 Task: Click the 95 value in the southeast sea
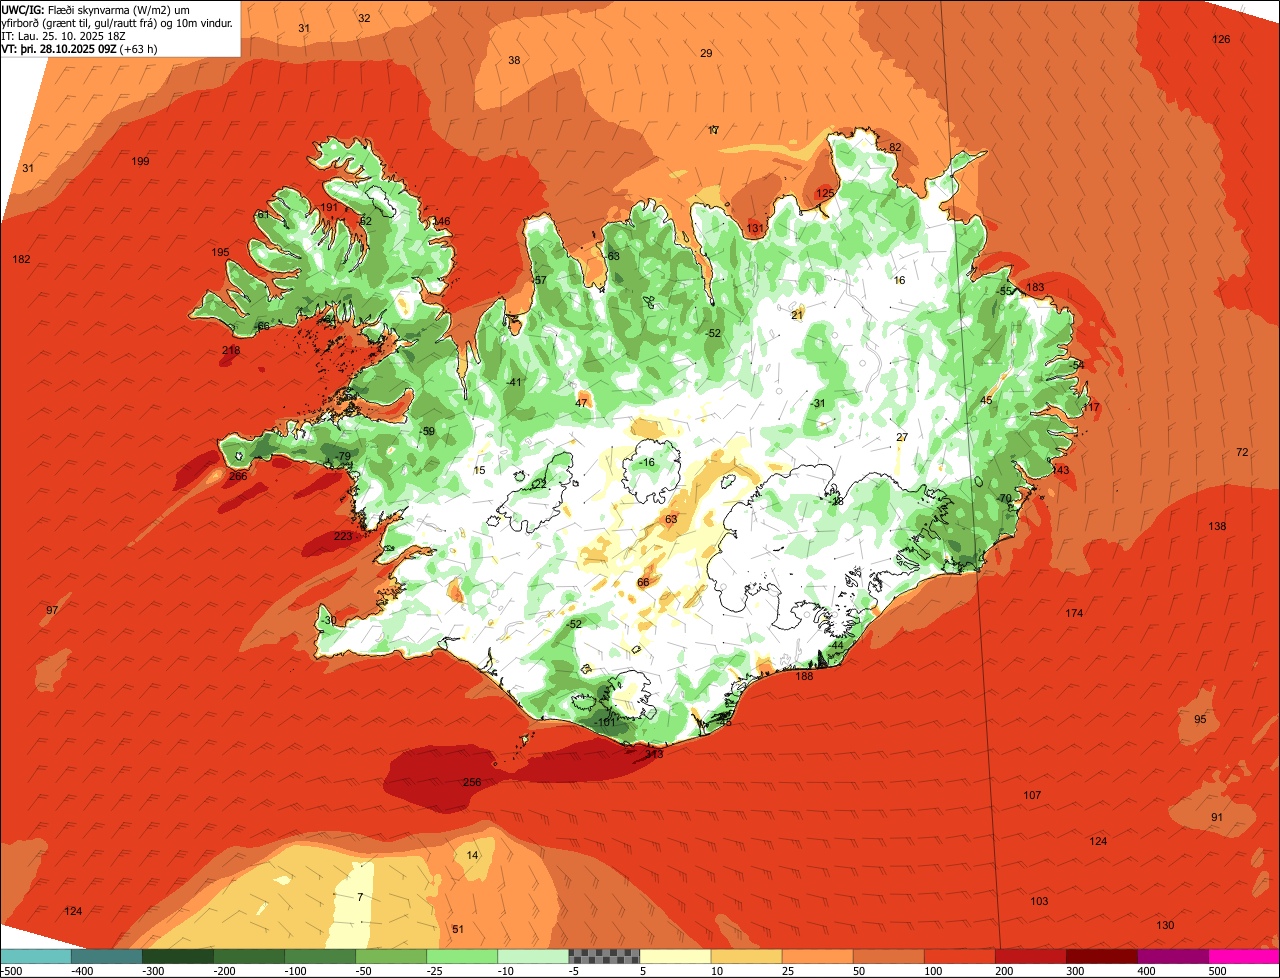[1200, 719]
